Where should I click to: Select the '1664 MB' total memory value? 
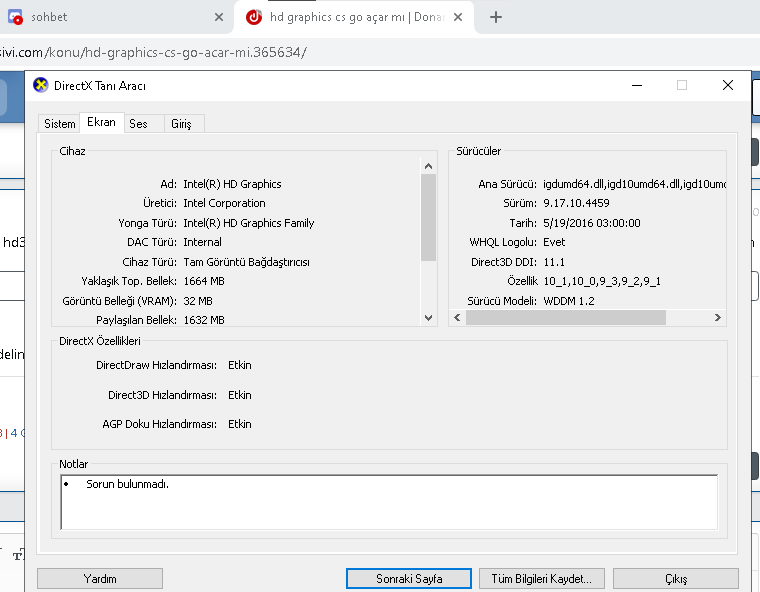[204, 281]
